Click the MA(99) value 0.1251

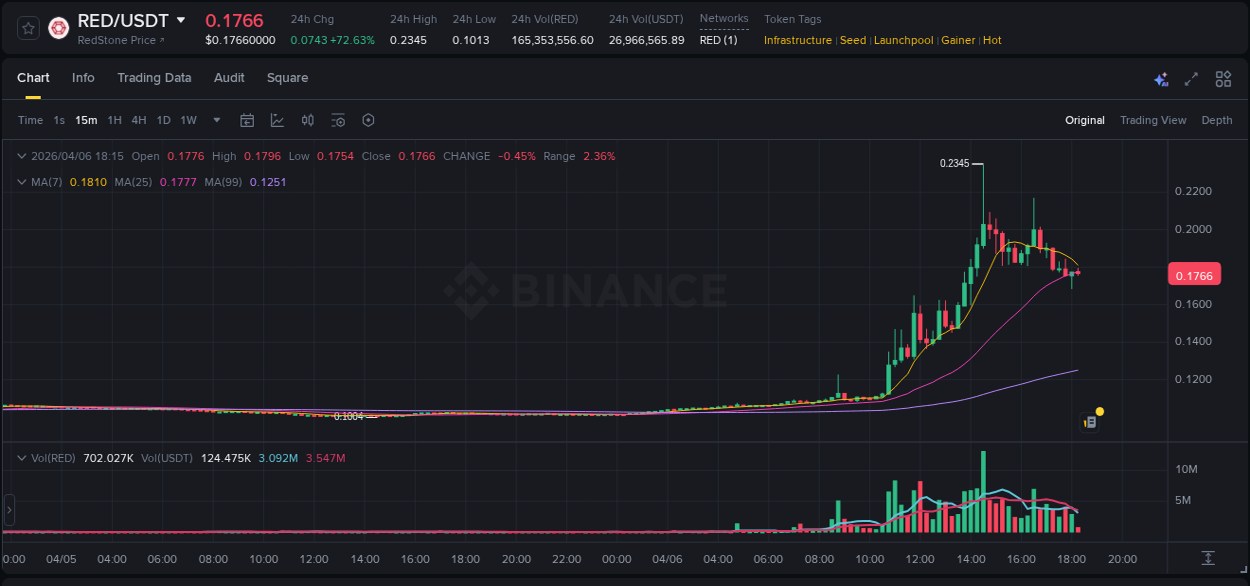[267, 182]
